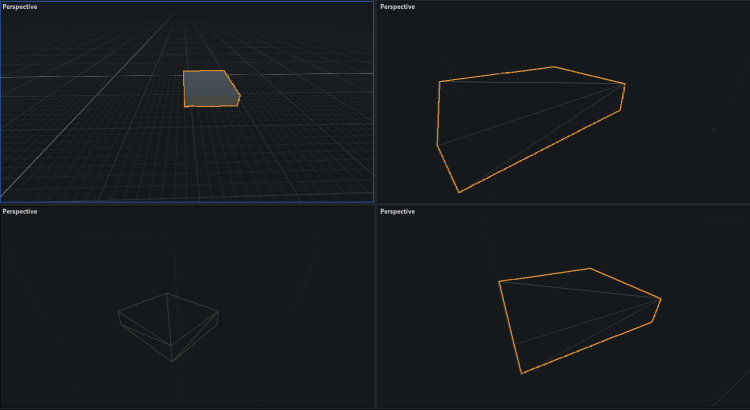Viewport: 750px width, 410px height.
Task: Open the Perspective menu in the top-right viewport
Action: point(397,7)
